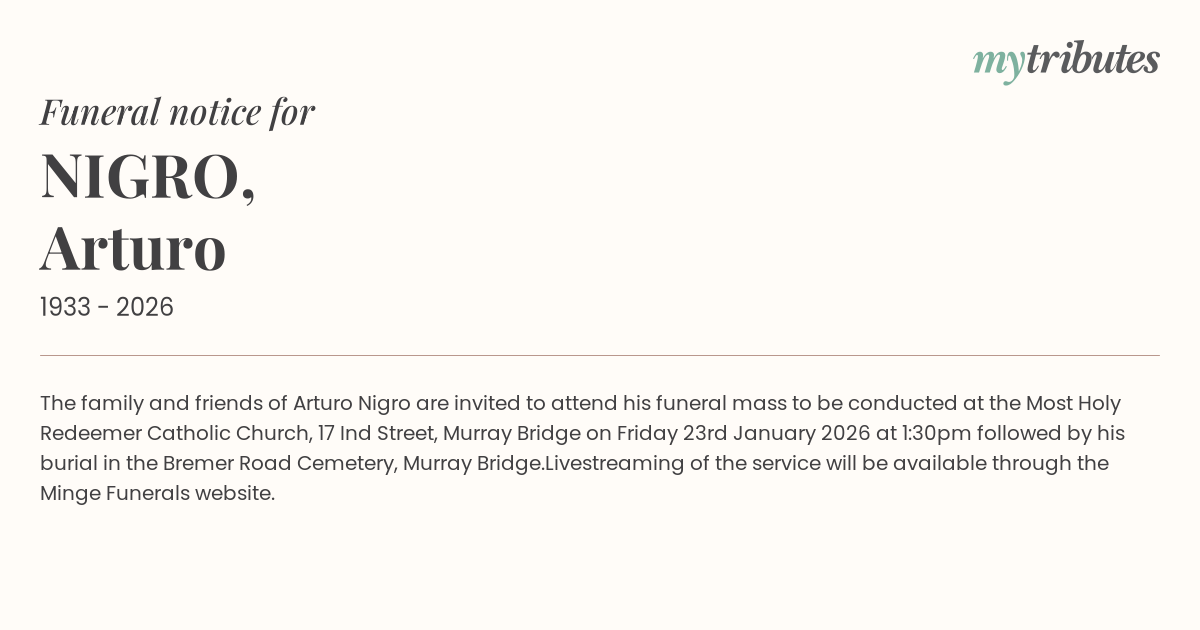Click the horizontal divider line

(x=600, y=355)
